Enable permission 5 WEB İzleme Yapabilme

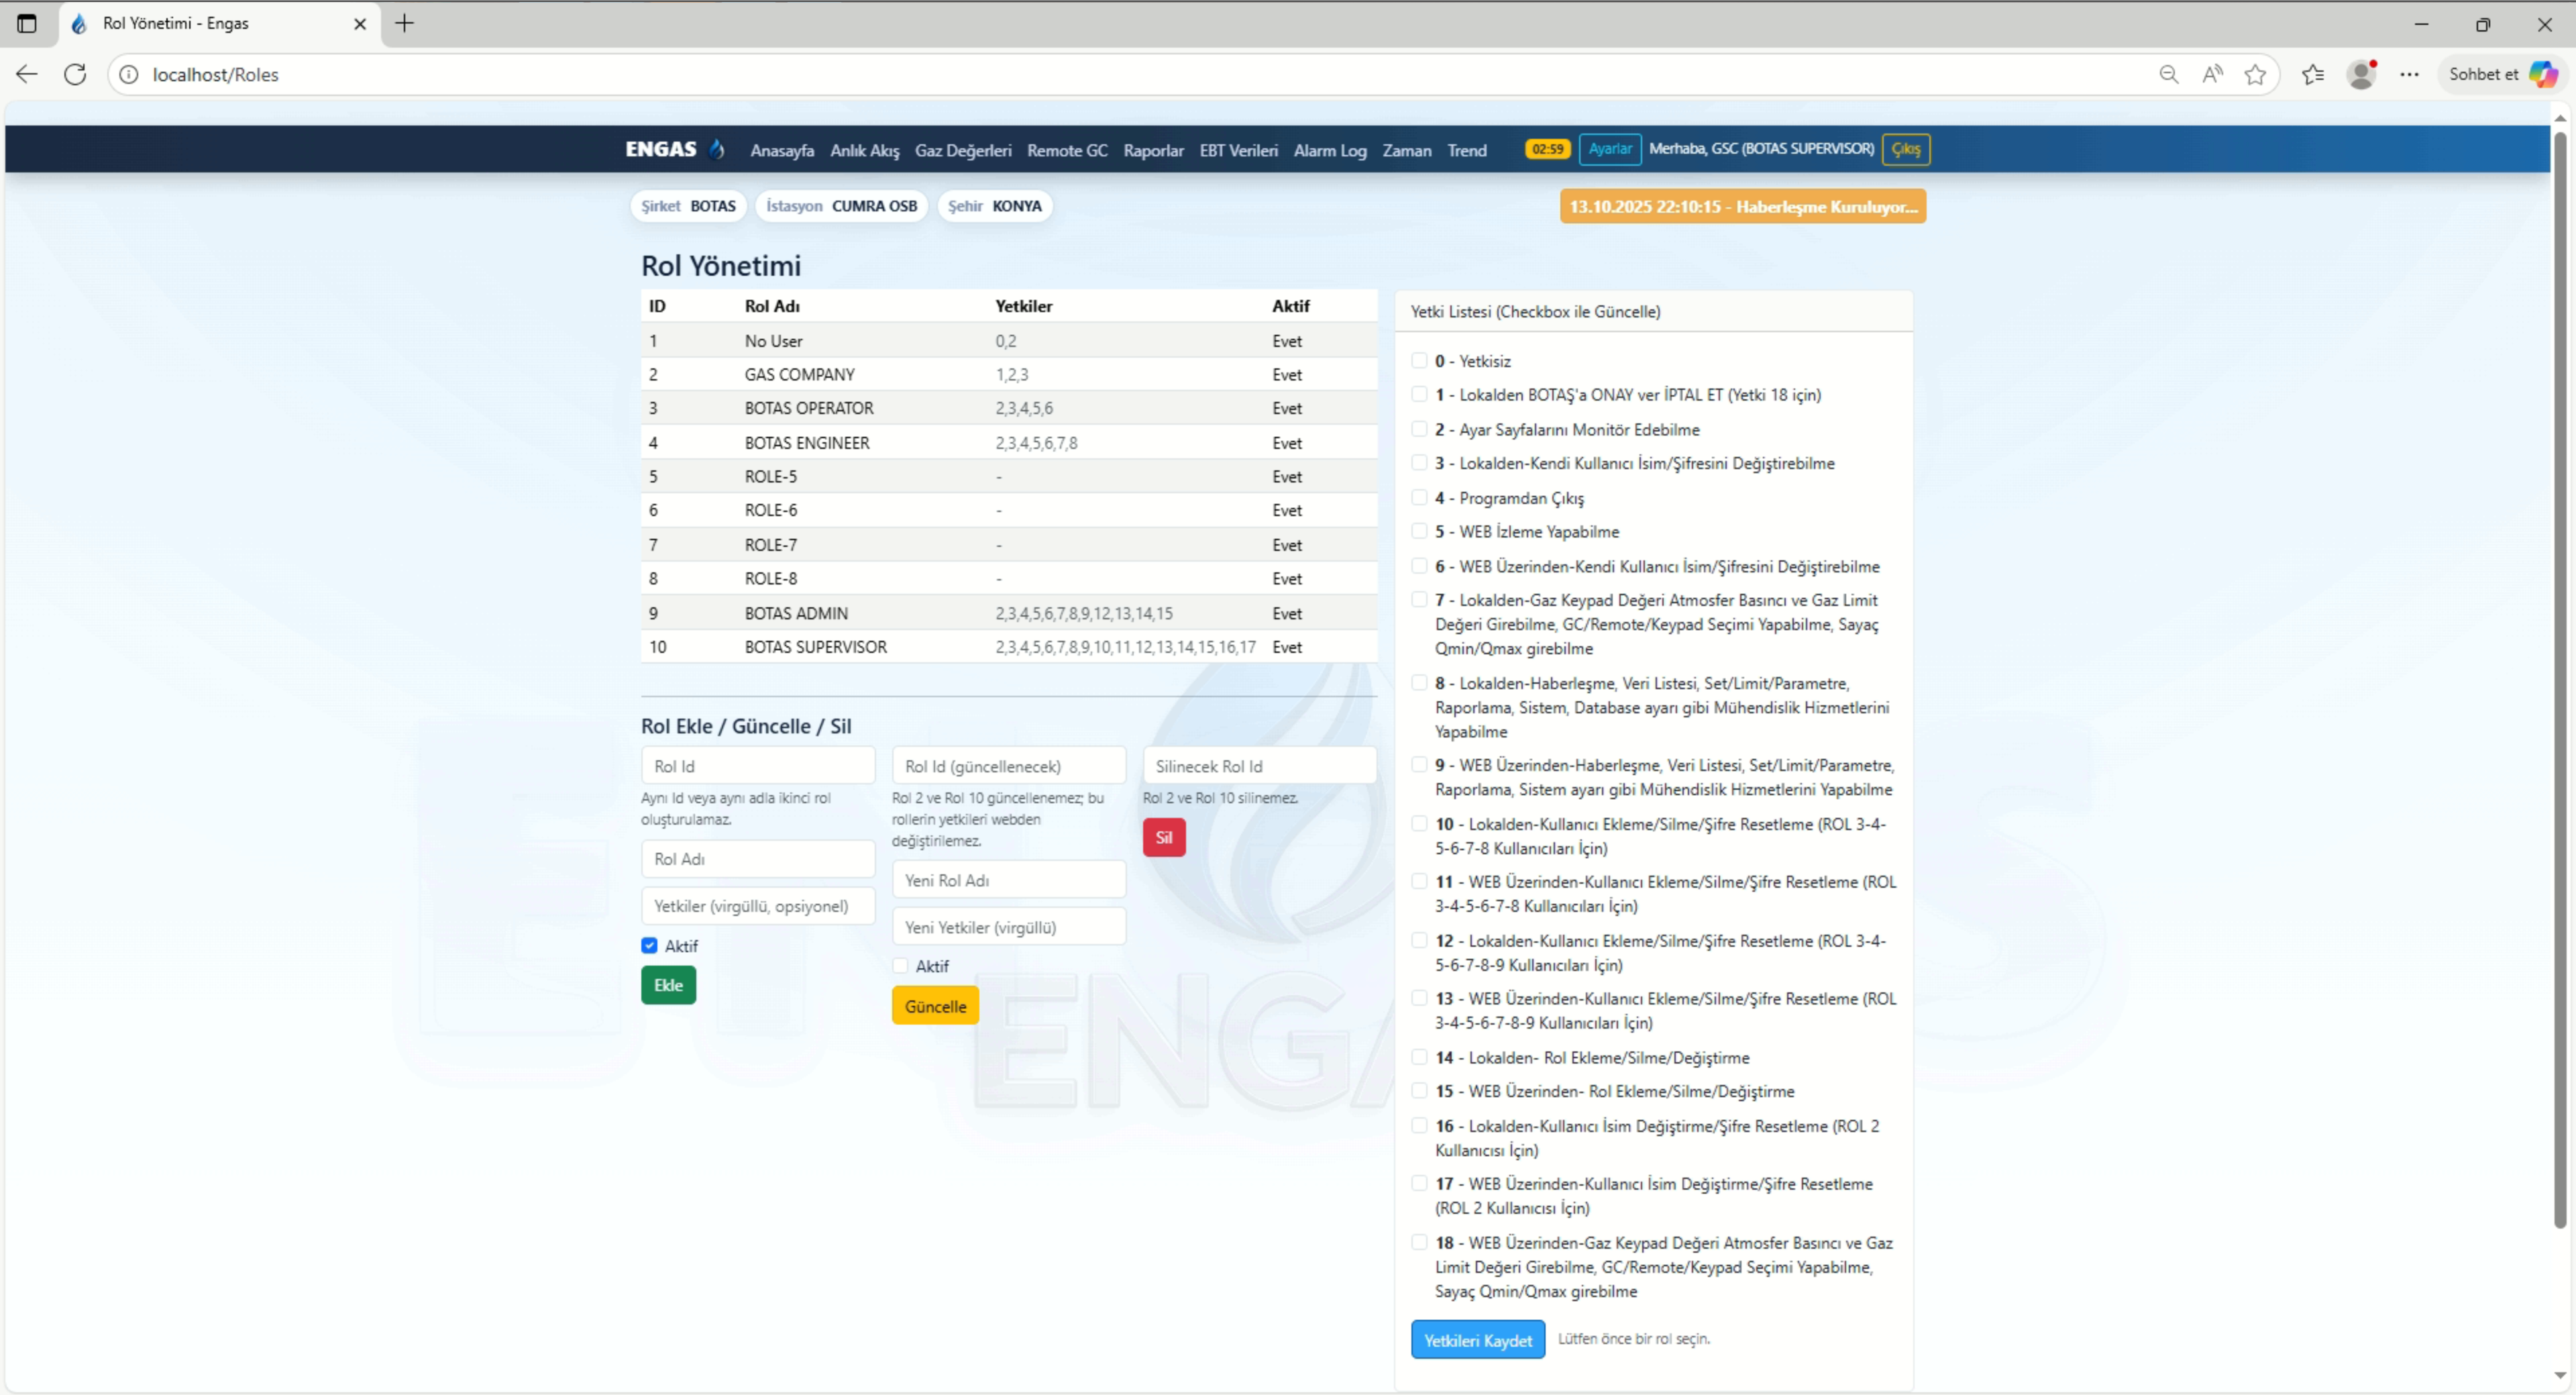click(1419, 531)
